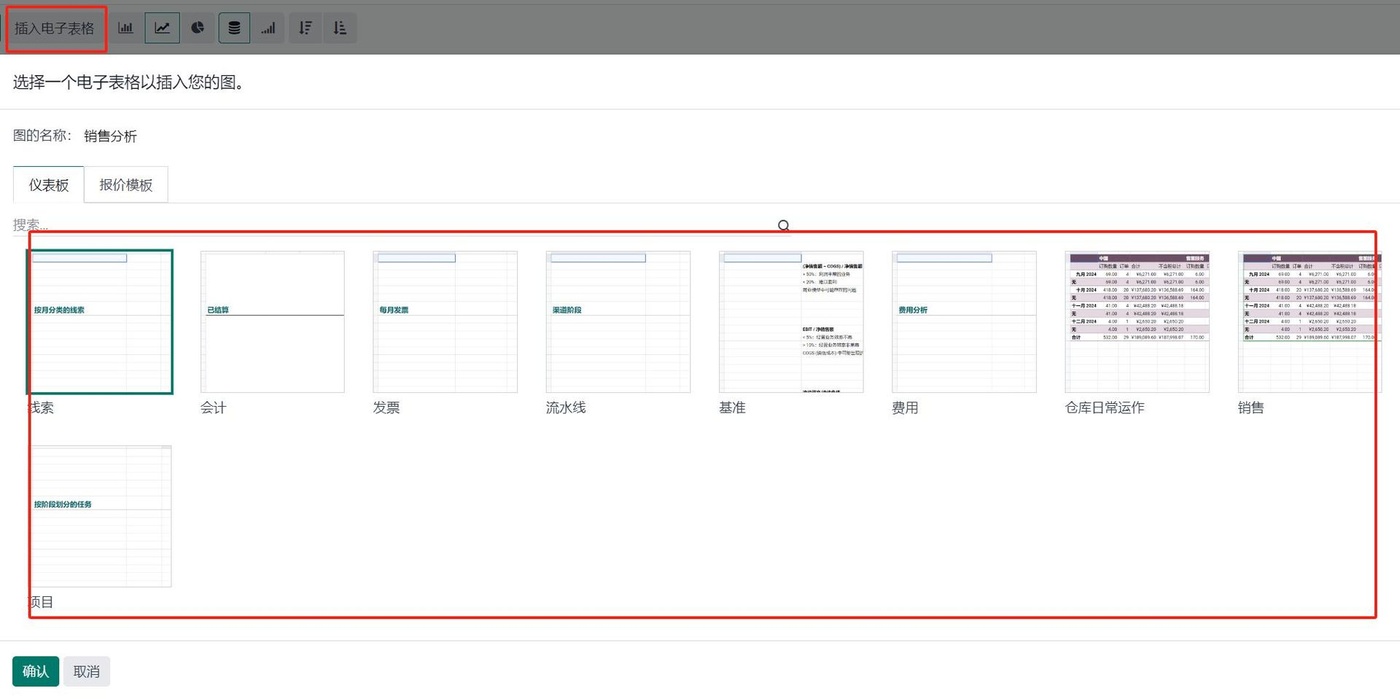The image size is (1400, 699).
Task: Switch to pie chart view
Action: tap(198, 28)
